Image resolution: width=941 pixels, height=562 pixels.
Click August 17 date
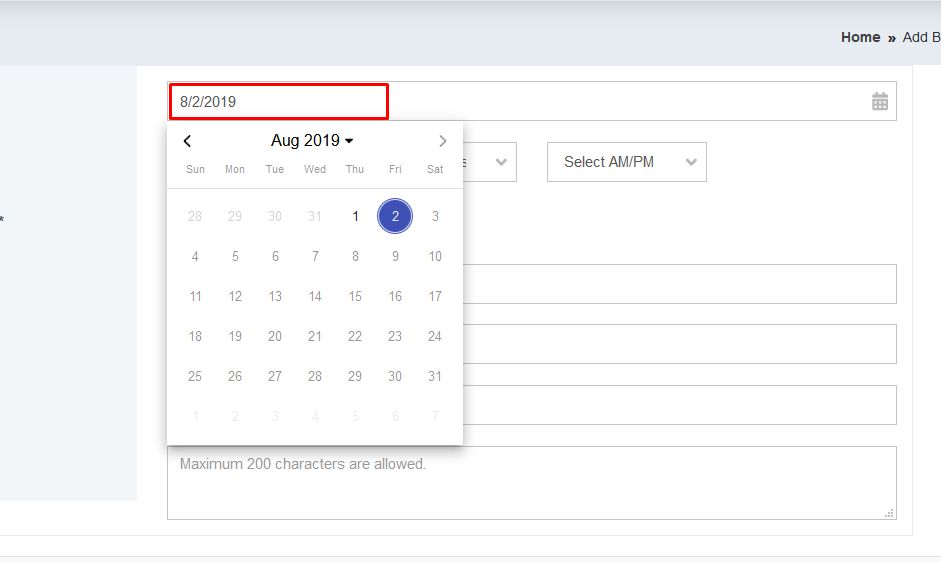tap(435, 297)
